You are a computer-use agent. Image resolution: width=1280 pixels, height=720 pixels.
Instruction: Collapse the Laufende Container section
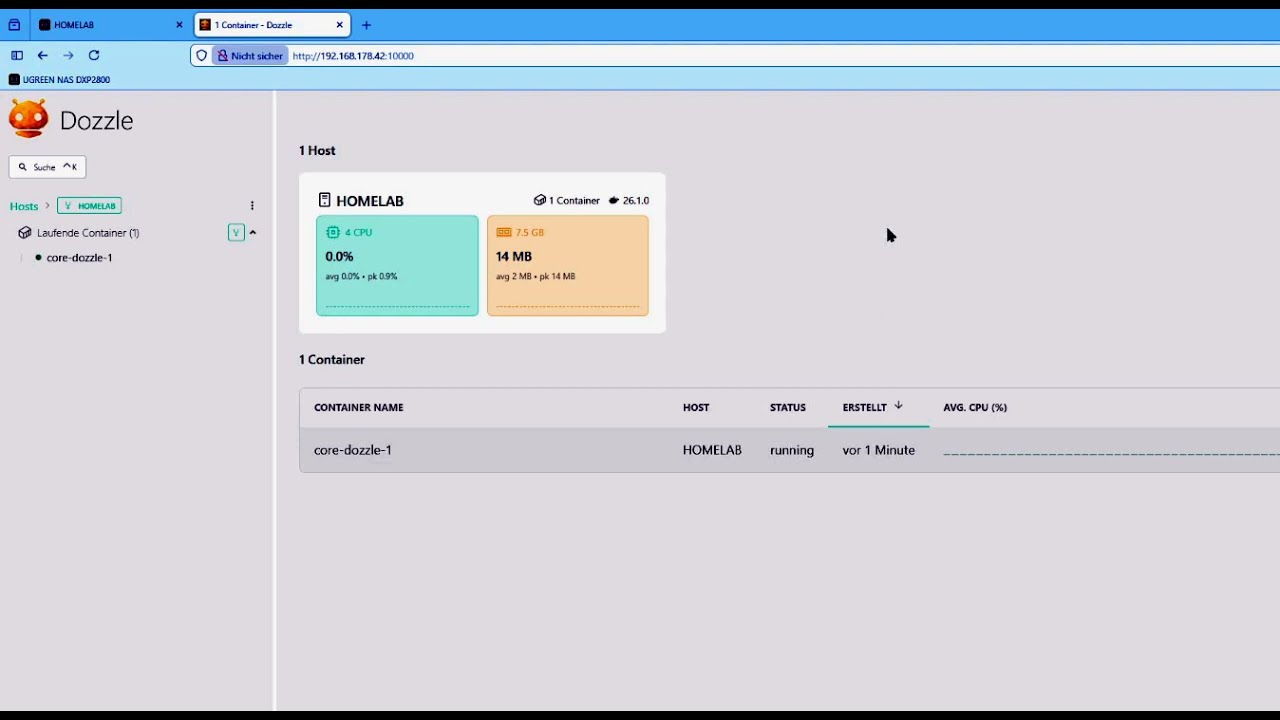tap(253, 233)
